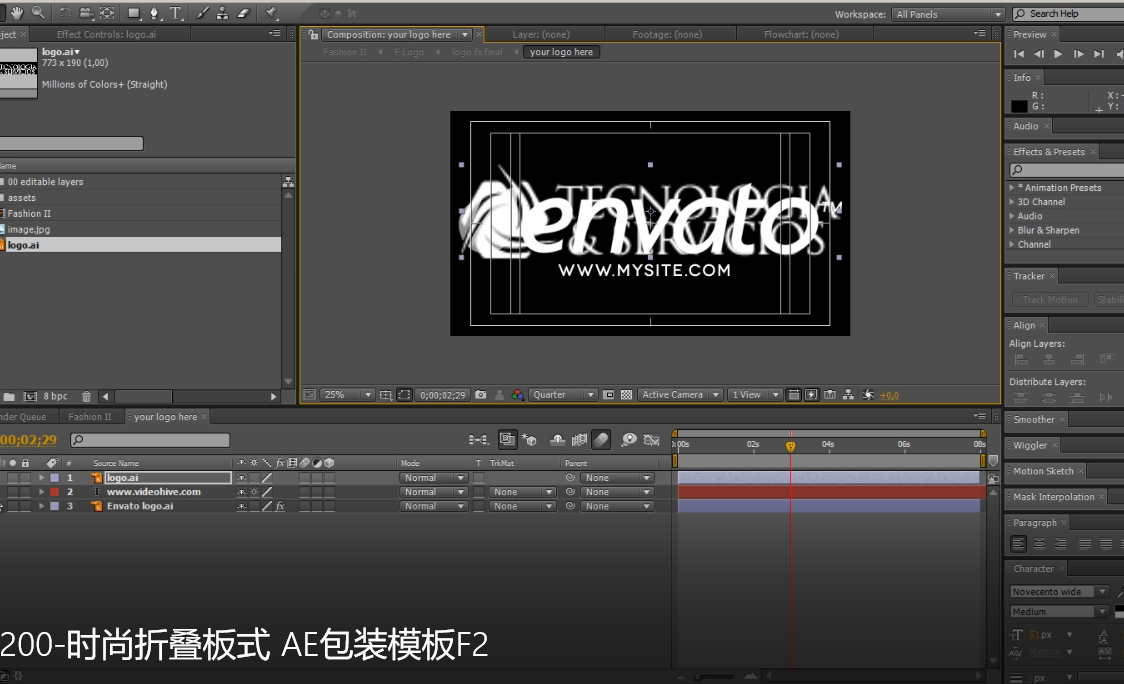Open the 25% magnification dropdown
1124x684 pixels.
pyautogui.click(x=348, y=395)
